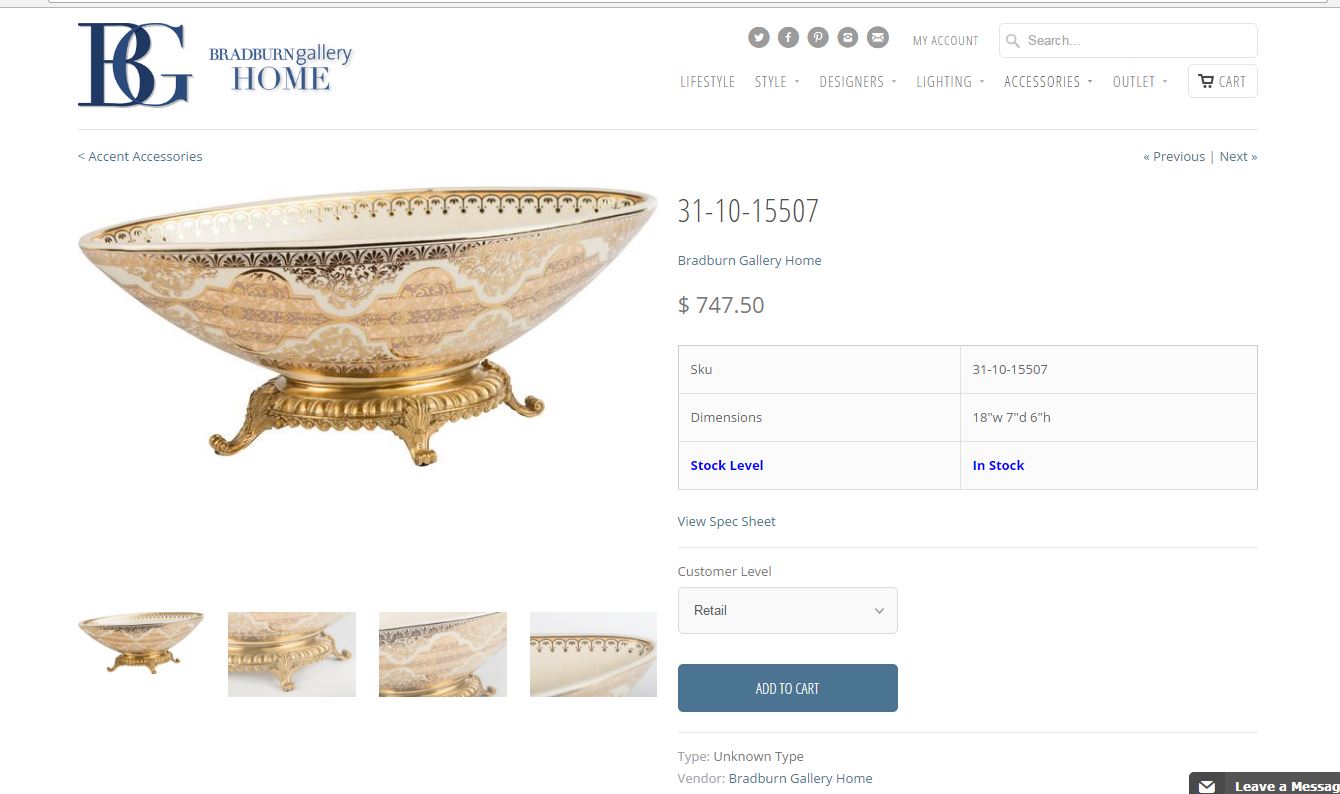This screenshot has height=794, width=1340.
Task: Expand the Lighting menu
Action: pyautogui.click(x=950, y=82)
